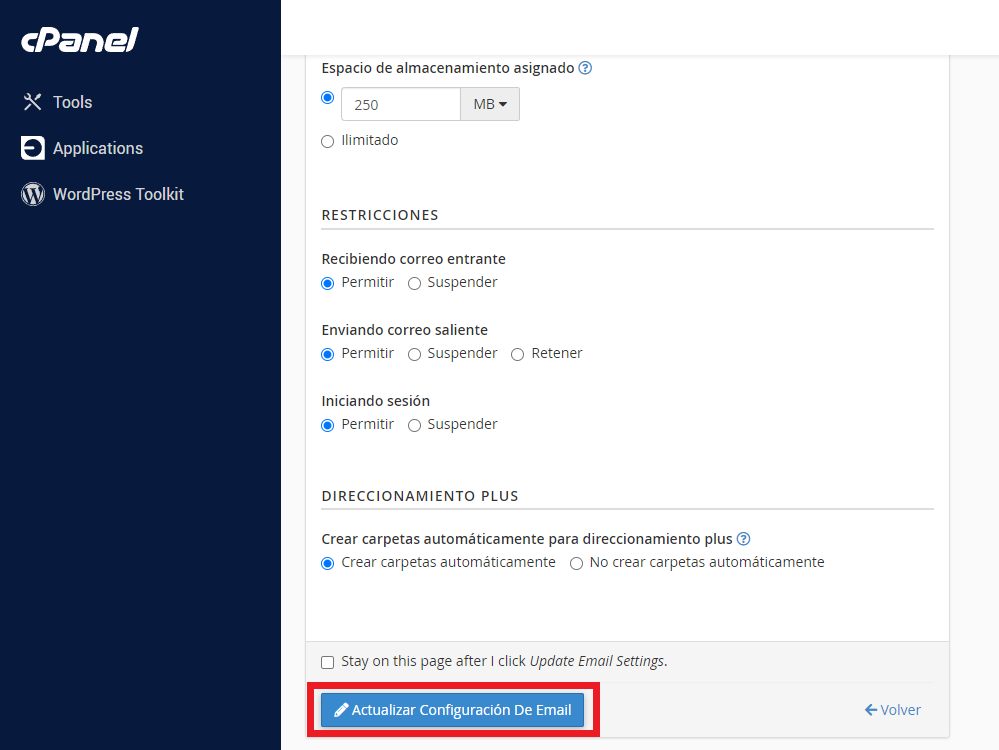Select Retener for Enviando correo saliente
This screenshot has height=750, width=999.
click(517, 354)
